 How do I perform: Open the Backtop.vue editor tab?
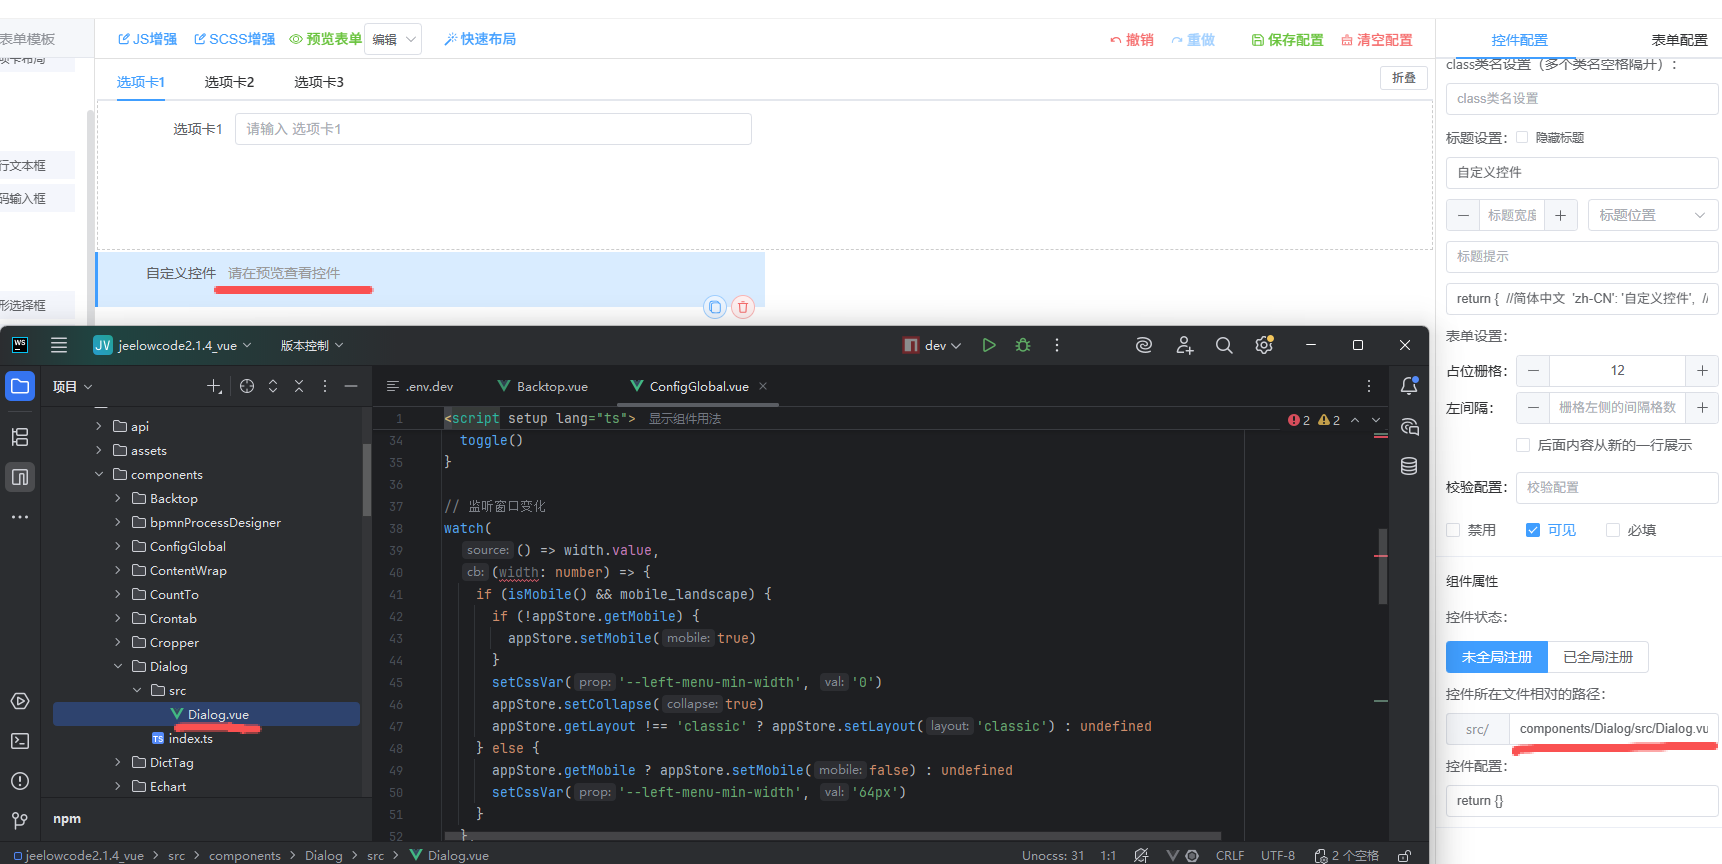(x=543, y=386)
